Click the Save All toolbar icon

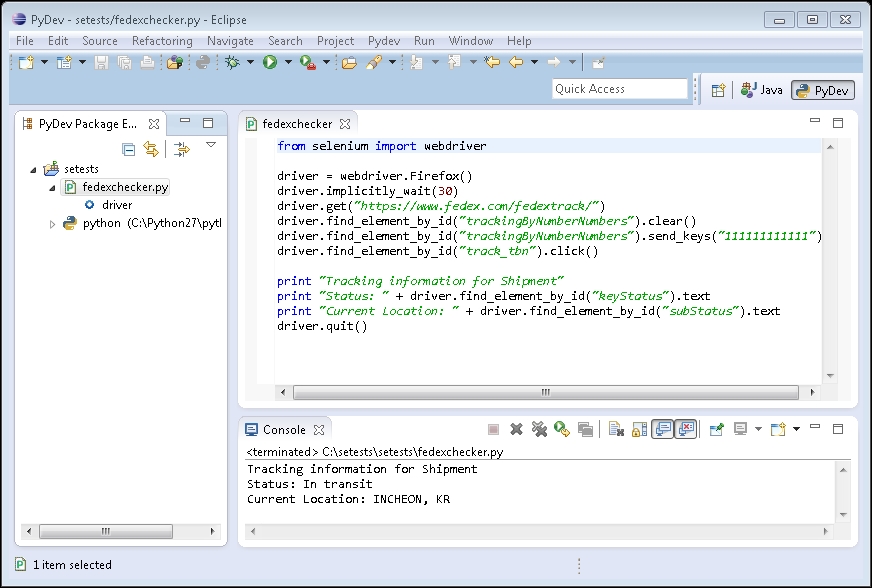124,62
